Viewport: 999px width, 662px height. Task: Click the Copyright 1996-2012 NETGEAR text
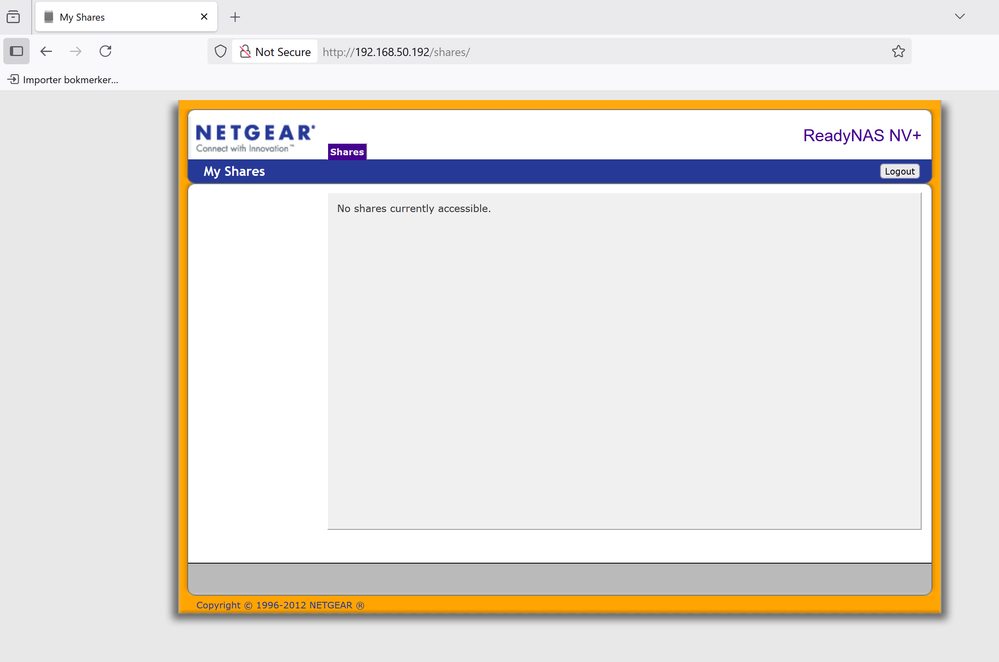(280, 605)
